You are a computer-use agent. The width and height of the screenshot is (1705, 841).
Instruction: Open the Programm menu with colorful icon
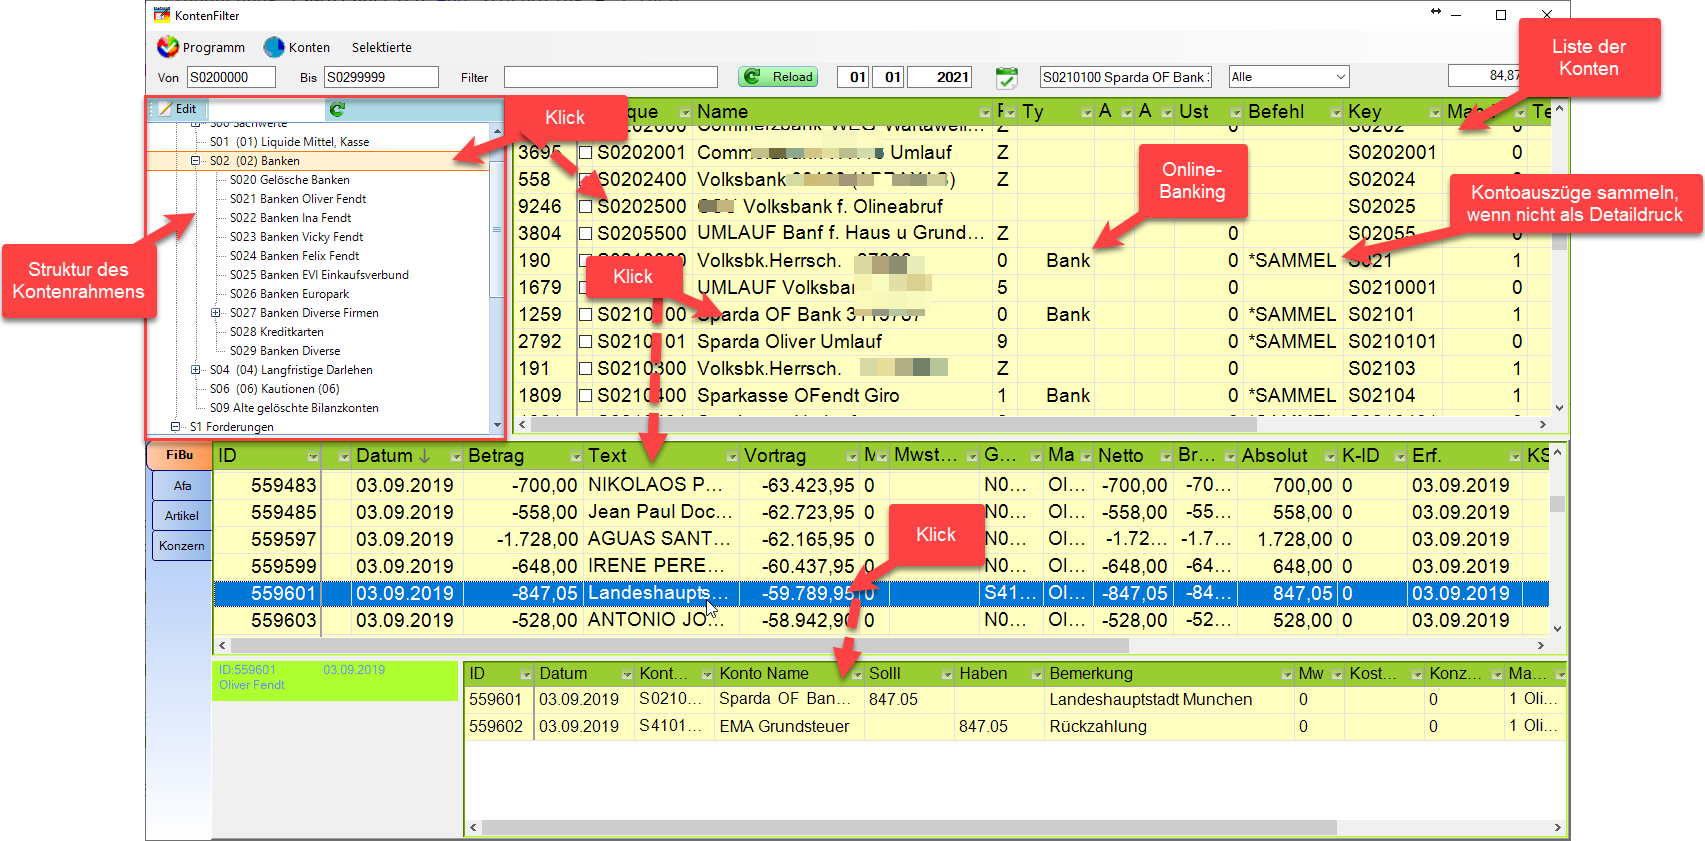click(201, 47)
